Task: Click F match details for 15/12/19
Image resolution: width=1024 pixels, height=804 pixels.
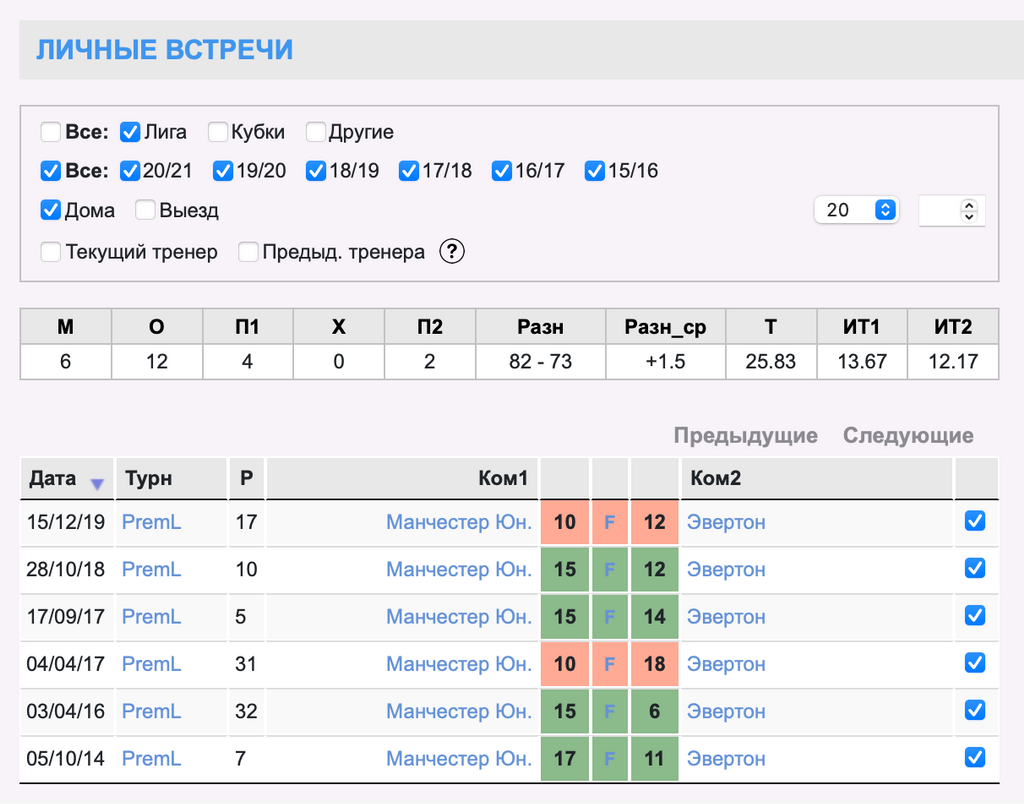Action: (x=610, y=523)
